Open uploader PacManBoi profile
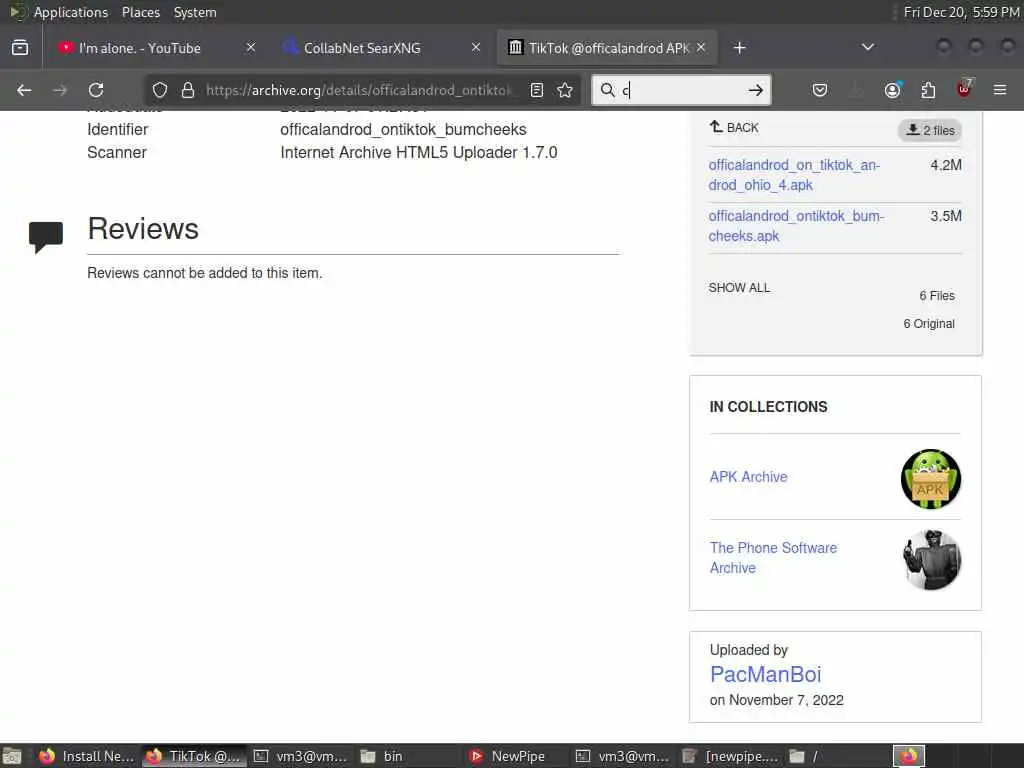1024x768 pixels. [x=765, y=674]
